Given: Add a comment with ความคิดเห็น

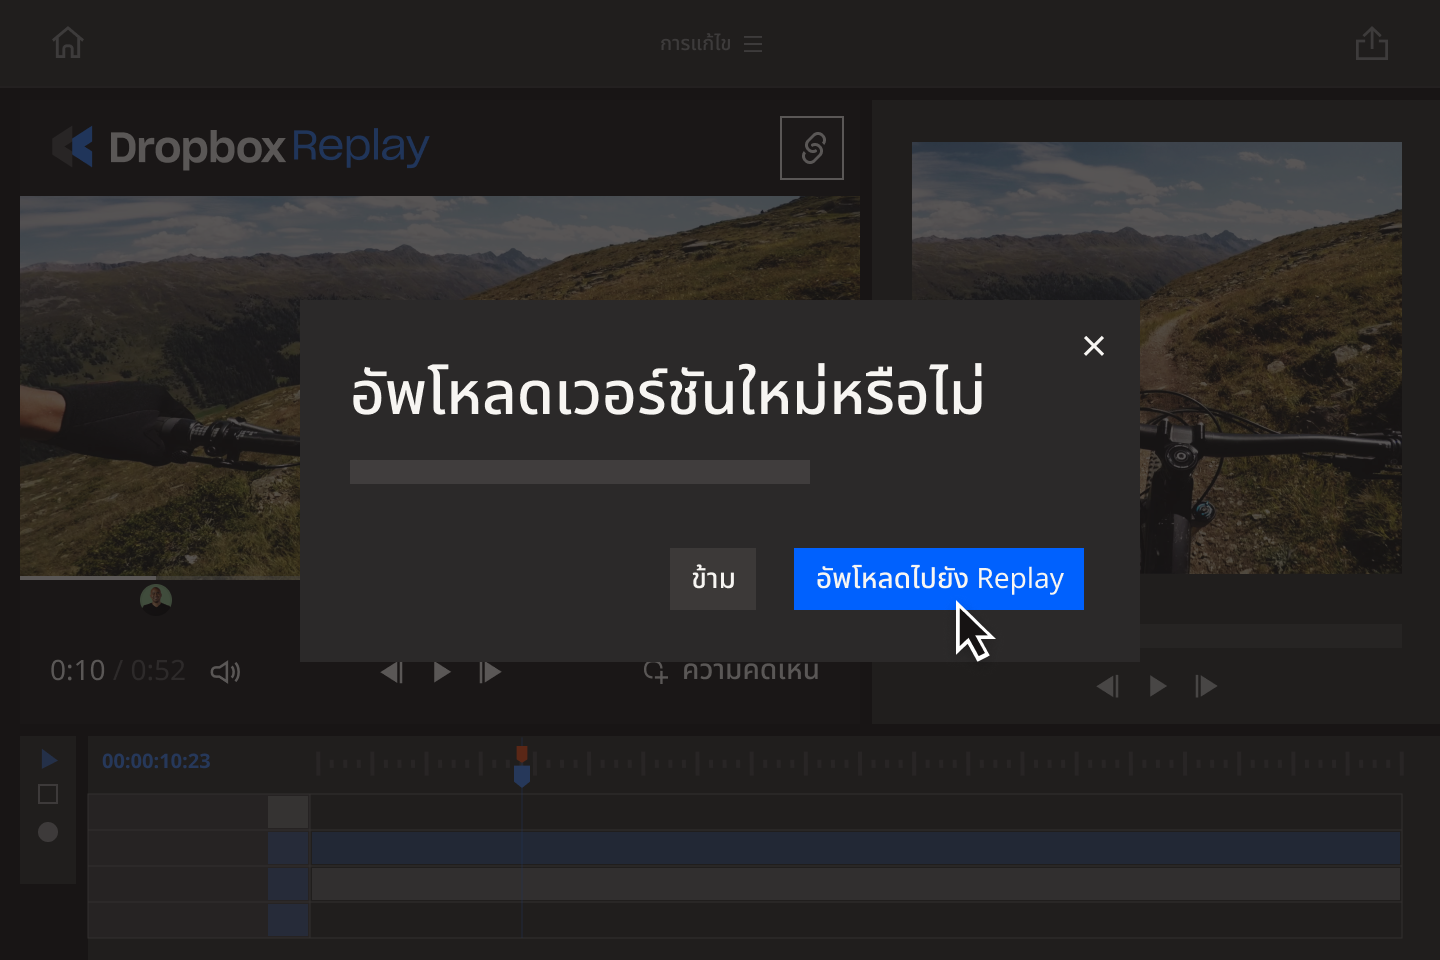Looking at the screenshot, I should coord(731,672).
